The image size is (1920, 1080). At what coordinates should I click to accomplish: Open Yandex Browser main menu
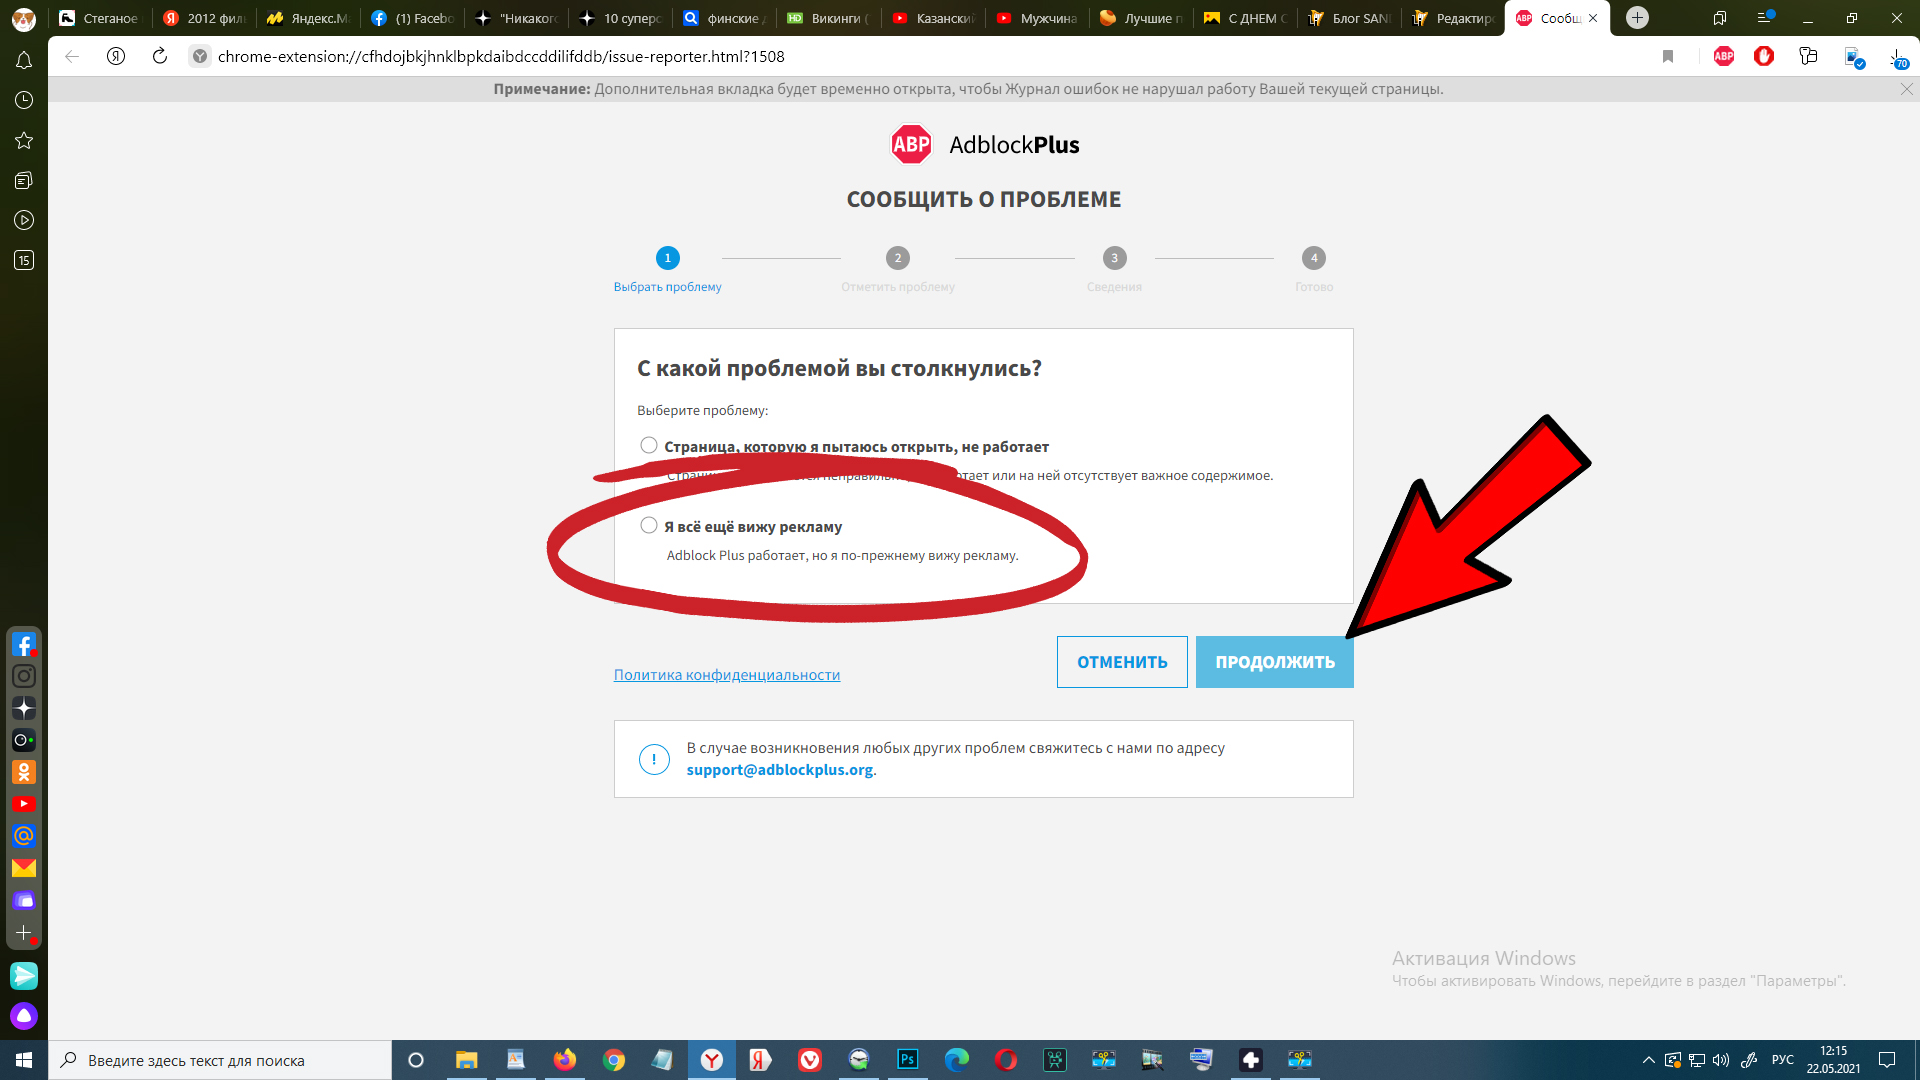tap(1765, 18)
